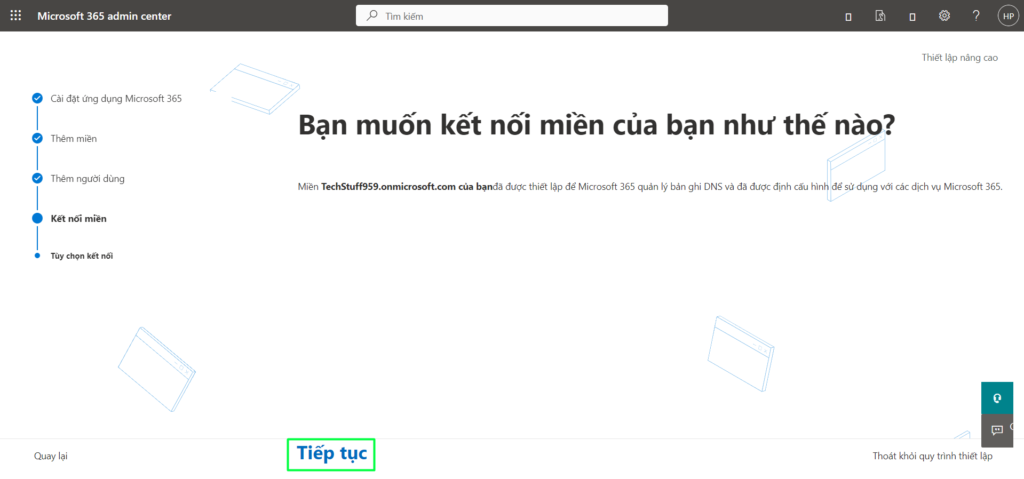Open the HP account profile avatar
1024x479 pixels.
(1006, 16)
